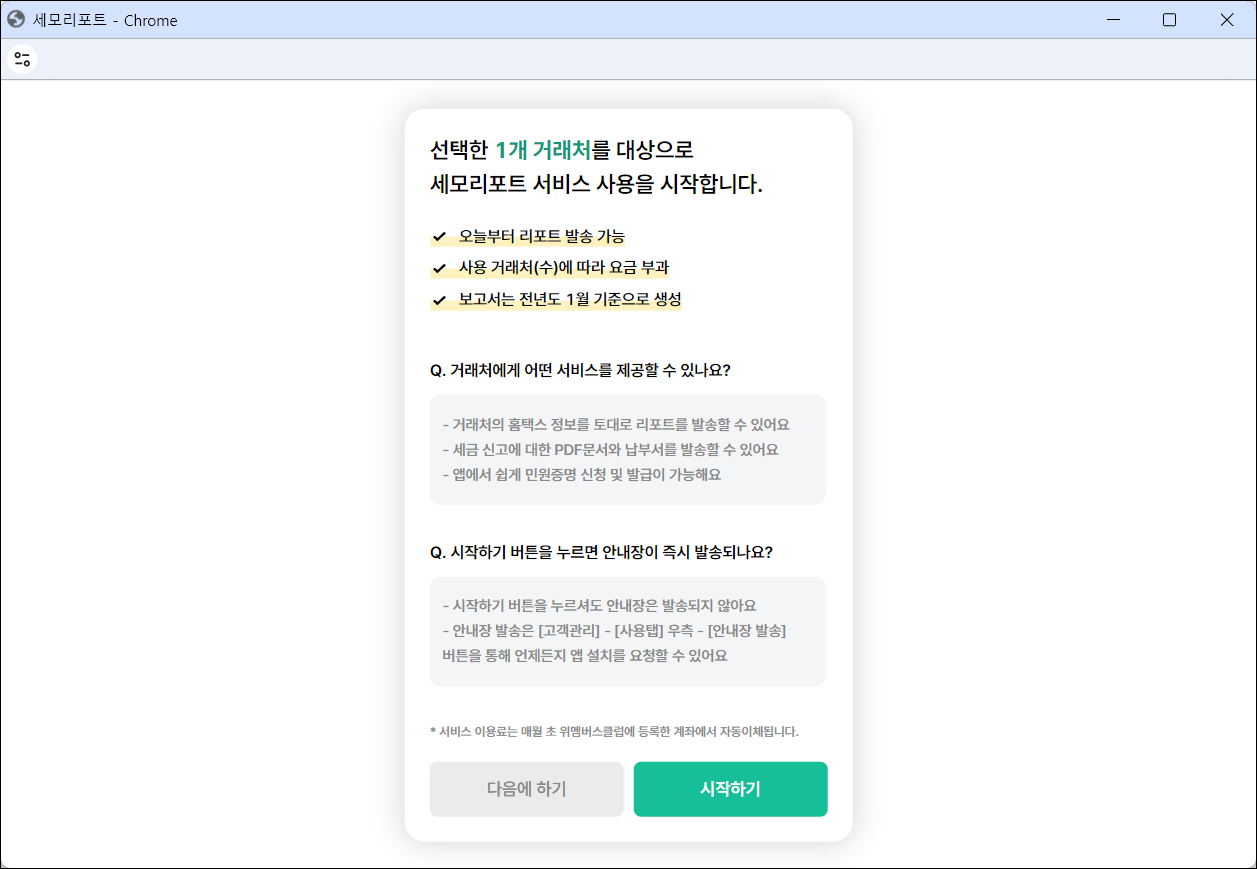Click checkmark beside 보고서는 전년도 1월 기준으로 생성

pos(439,300)
